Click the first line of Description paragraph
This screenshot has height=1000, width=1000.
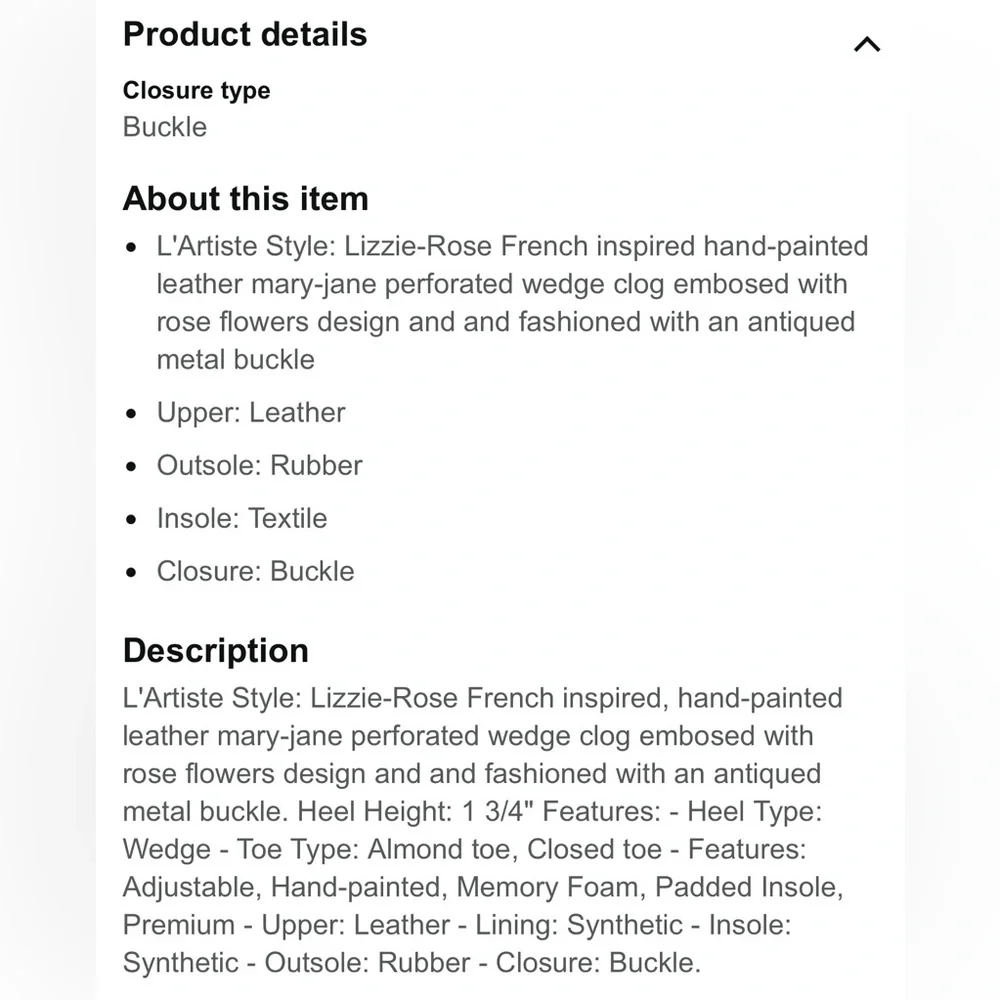tap(482, 698)
